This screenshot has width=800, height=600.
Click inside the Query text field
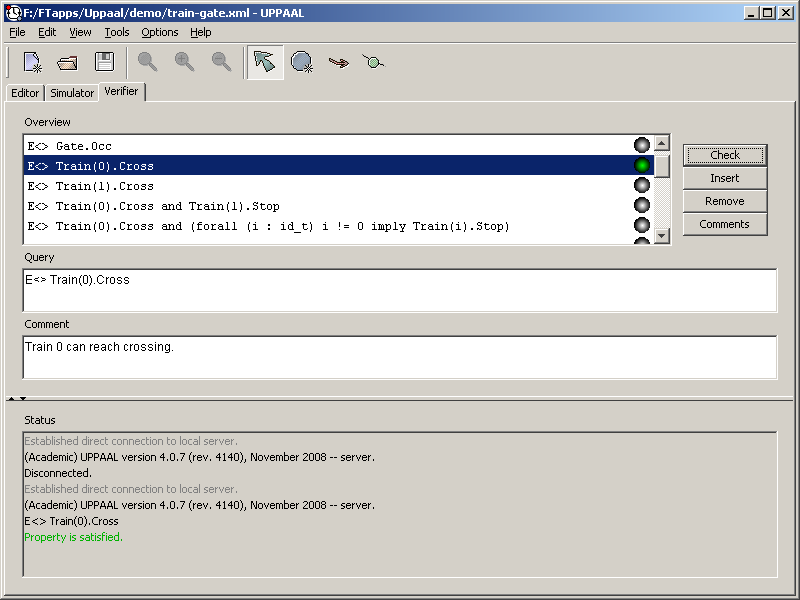(x=400, y=290)
